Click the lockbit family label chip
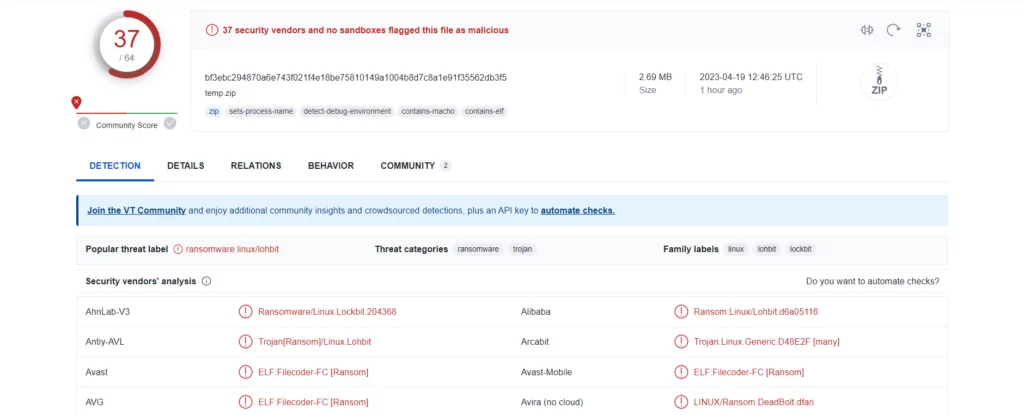The height and width of the screenshot is (415, 1024). (x=801, y=249)
